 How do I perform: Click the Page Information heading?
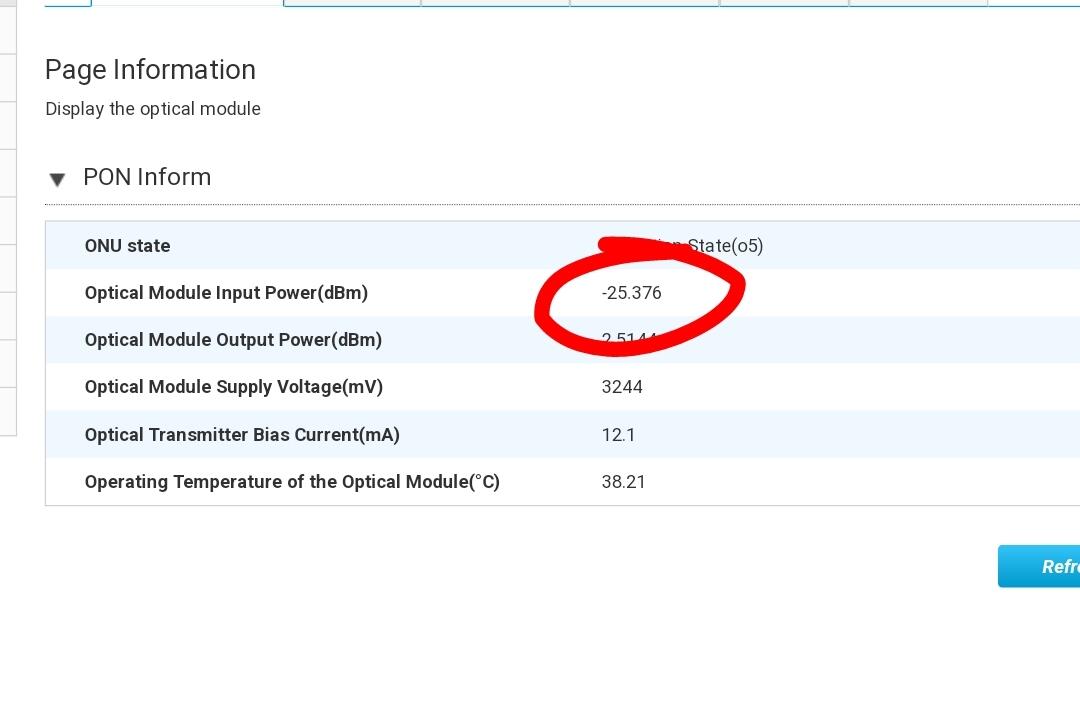(x=150, y=70)
